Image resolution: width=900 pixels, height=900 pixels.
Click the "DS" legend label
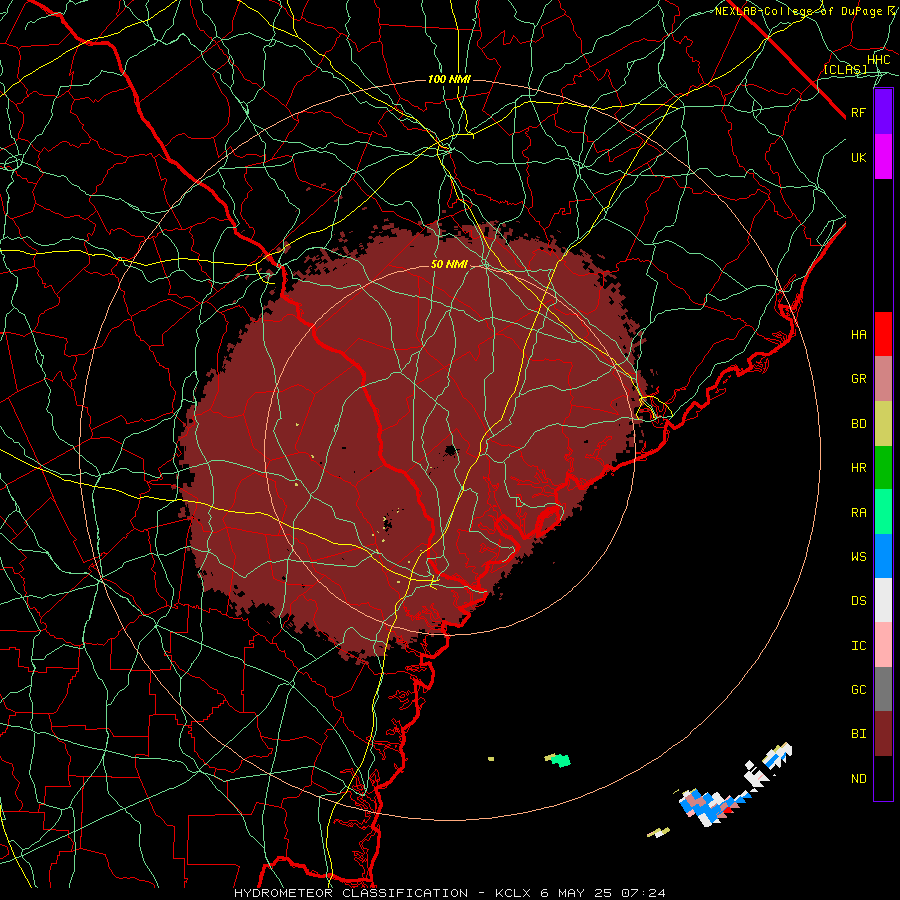858,601
